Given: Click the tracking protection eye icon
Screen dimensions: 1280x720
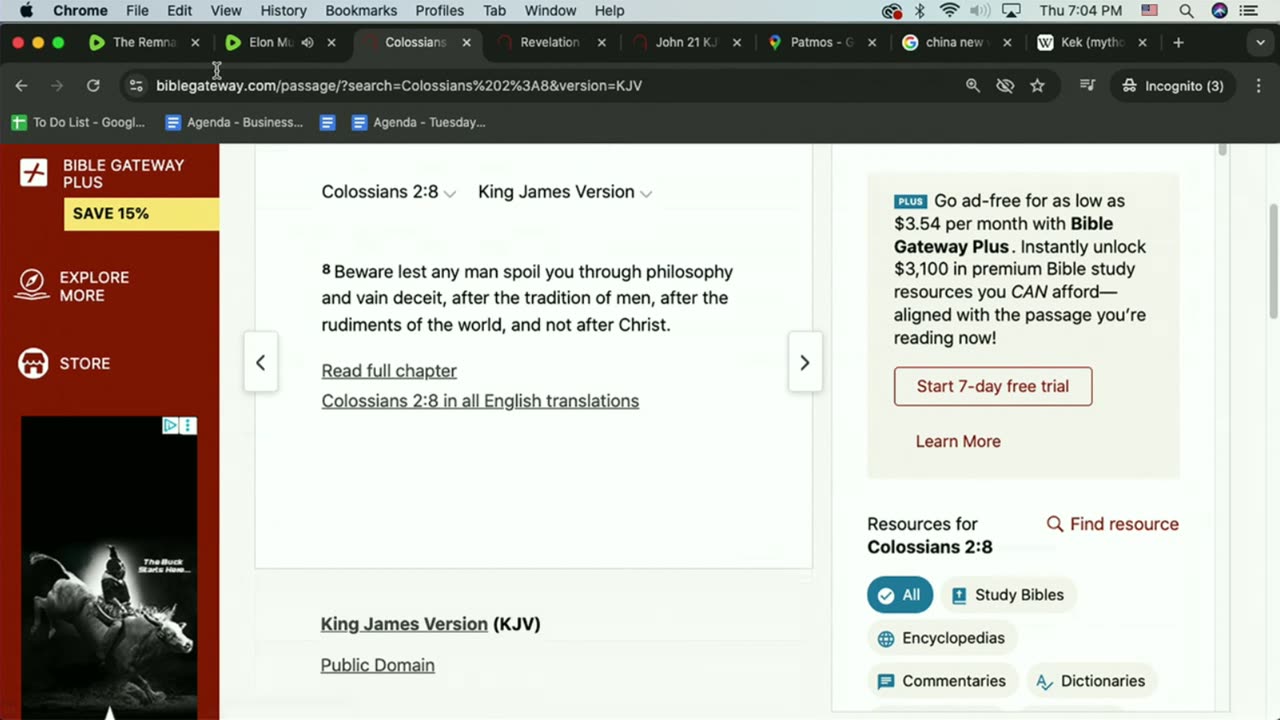Looking at the screenshot, I should point(1005,86).
